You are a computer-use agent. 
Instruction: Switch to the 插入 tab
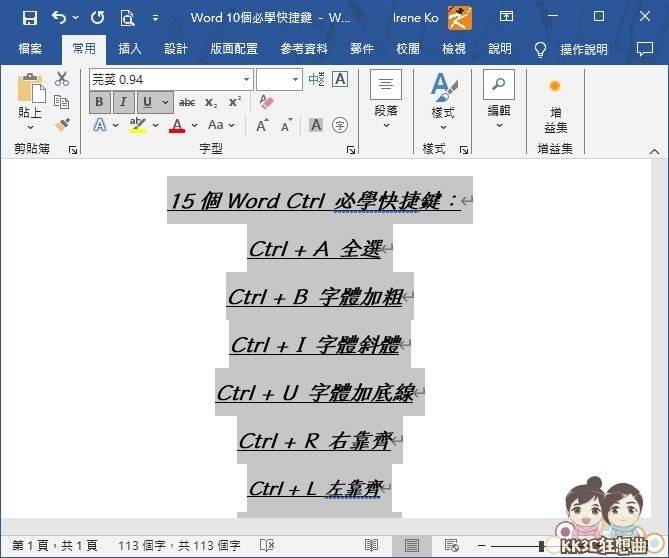coord(130,49)
